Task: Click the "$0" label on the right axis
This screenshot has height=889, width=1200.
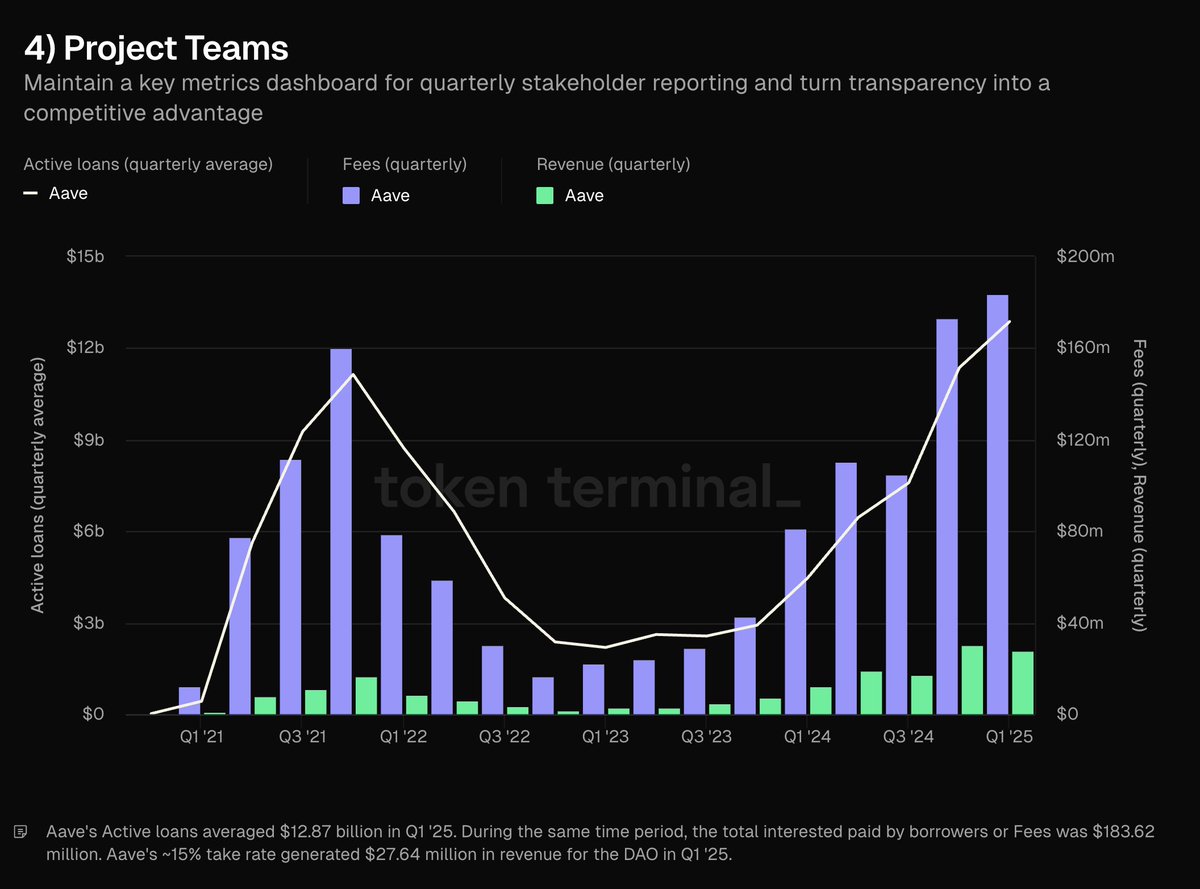Action: pos(1066,715)
